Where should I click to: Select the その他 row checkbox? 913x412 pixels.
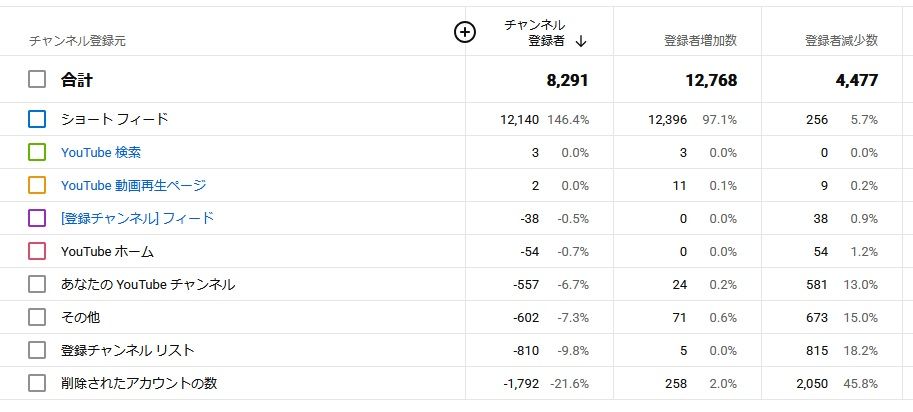(37, 317)
